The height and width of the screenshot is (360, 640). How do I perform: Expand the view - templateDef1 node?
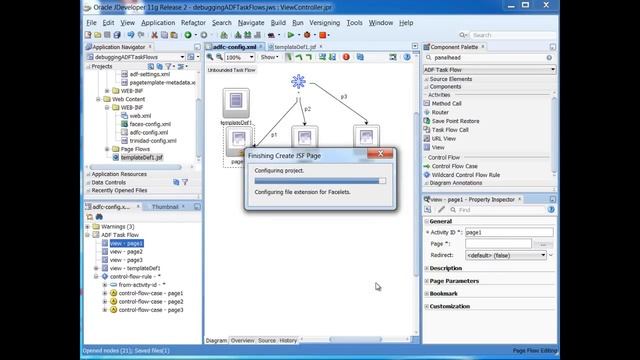click(96, 268)
